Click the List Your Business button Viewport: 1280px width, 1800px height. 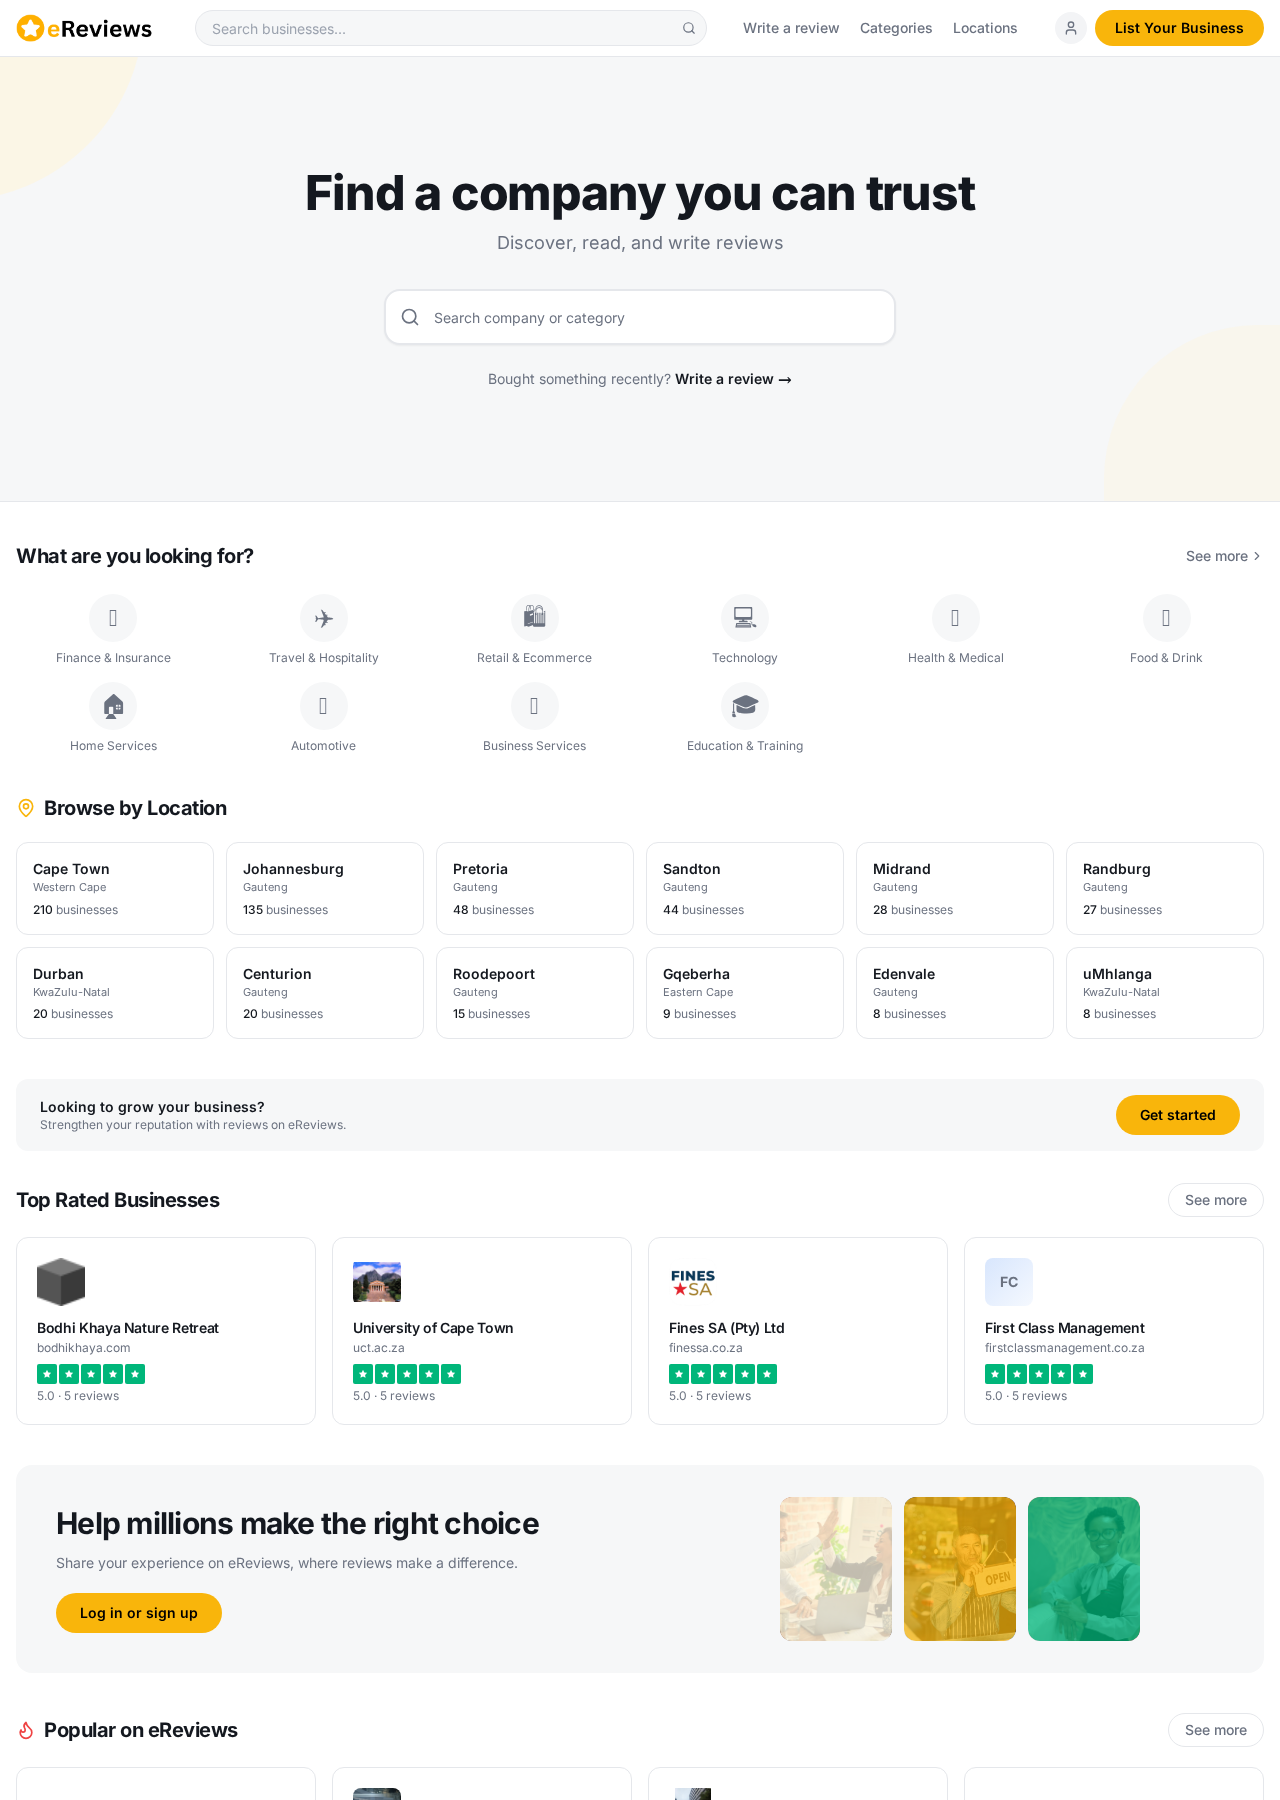click(1179, 28)
